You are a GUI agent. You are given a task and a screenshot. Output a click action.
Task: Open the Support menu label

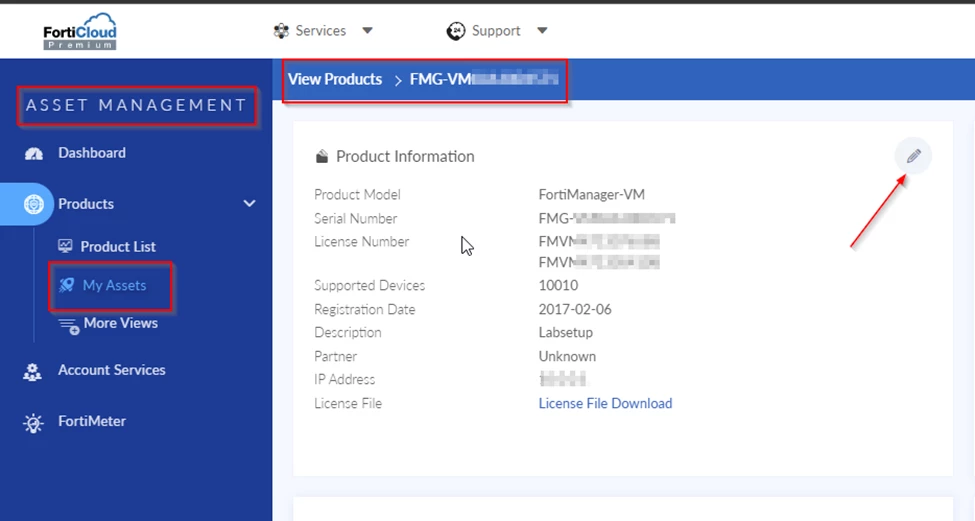point(496,30)
